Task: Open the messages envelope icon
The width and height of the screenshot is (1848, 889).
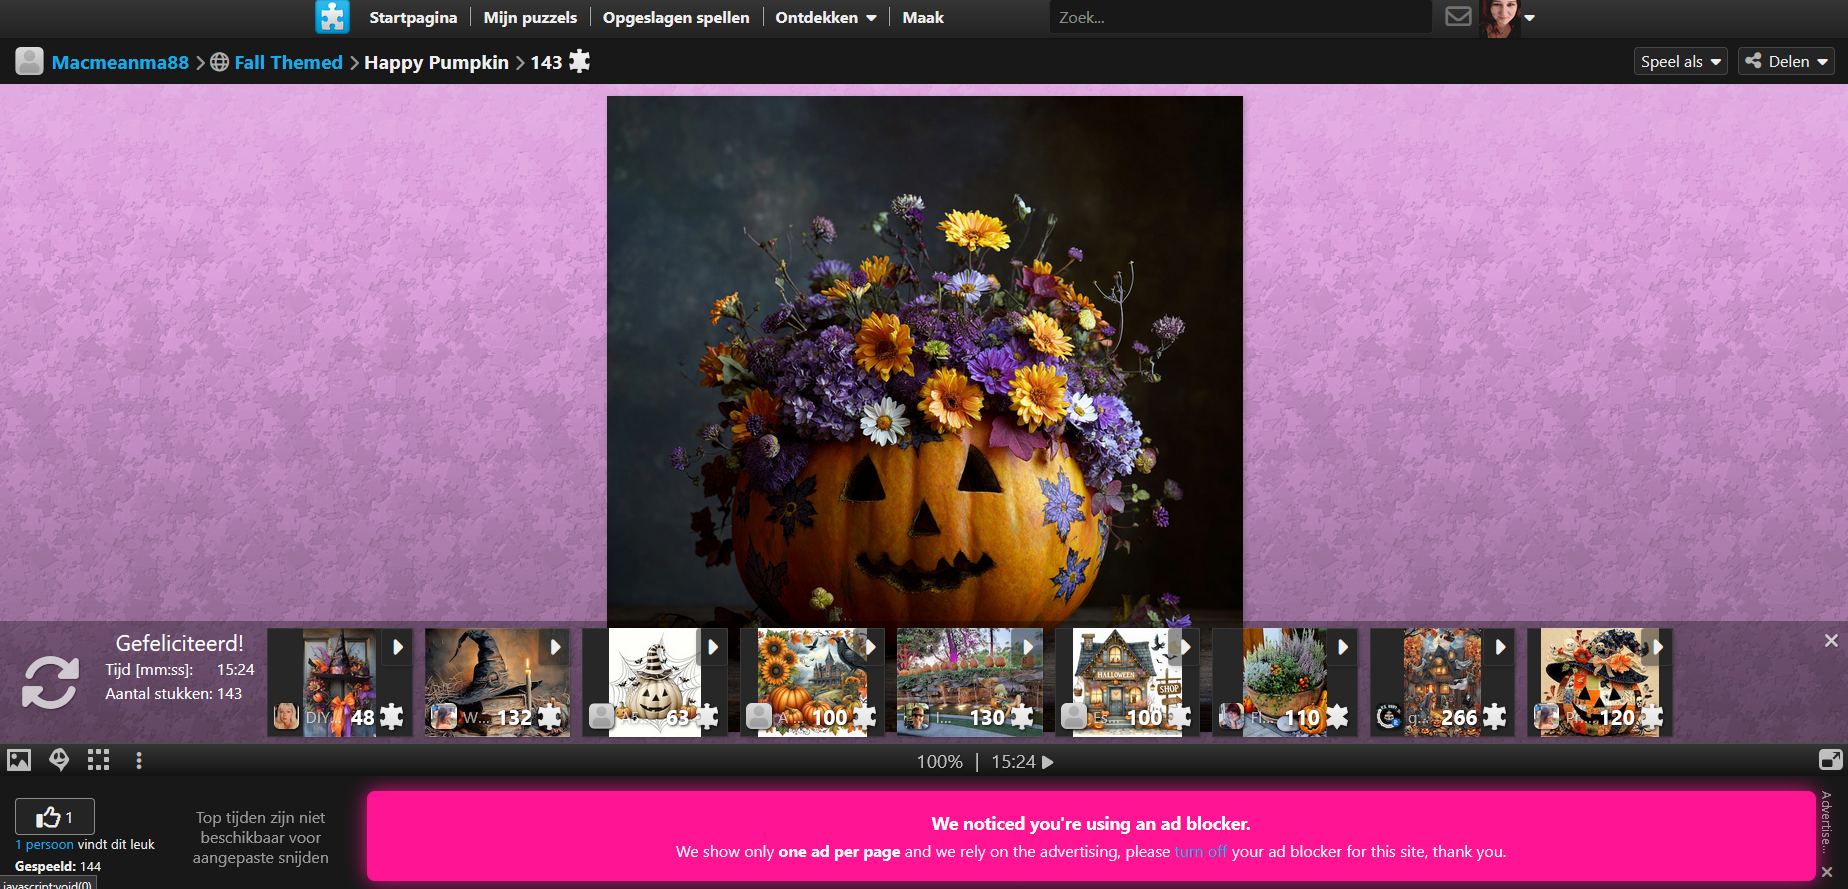Action: pyautogui.click(x=1458, y=17)
